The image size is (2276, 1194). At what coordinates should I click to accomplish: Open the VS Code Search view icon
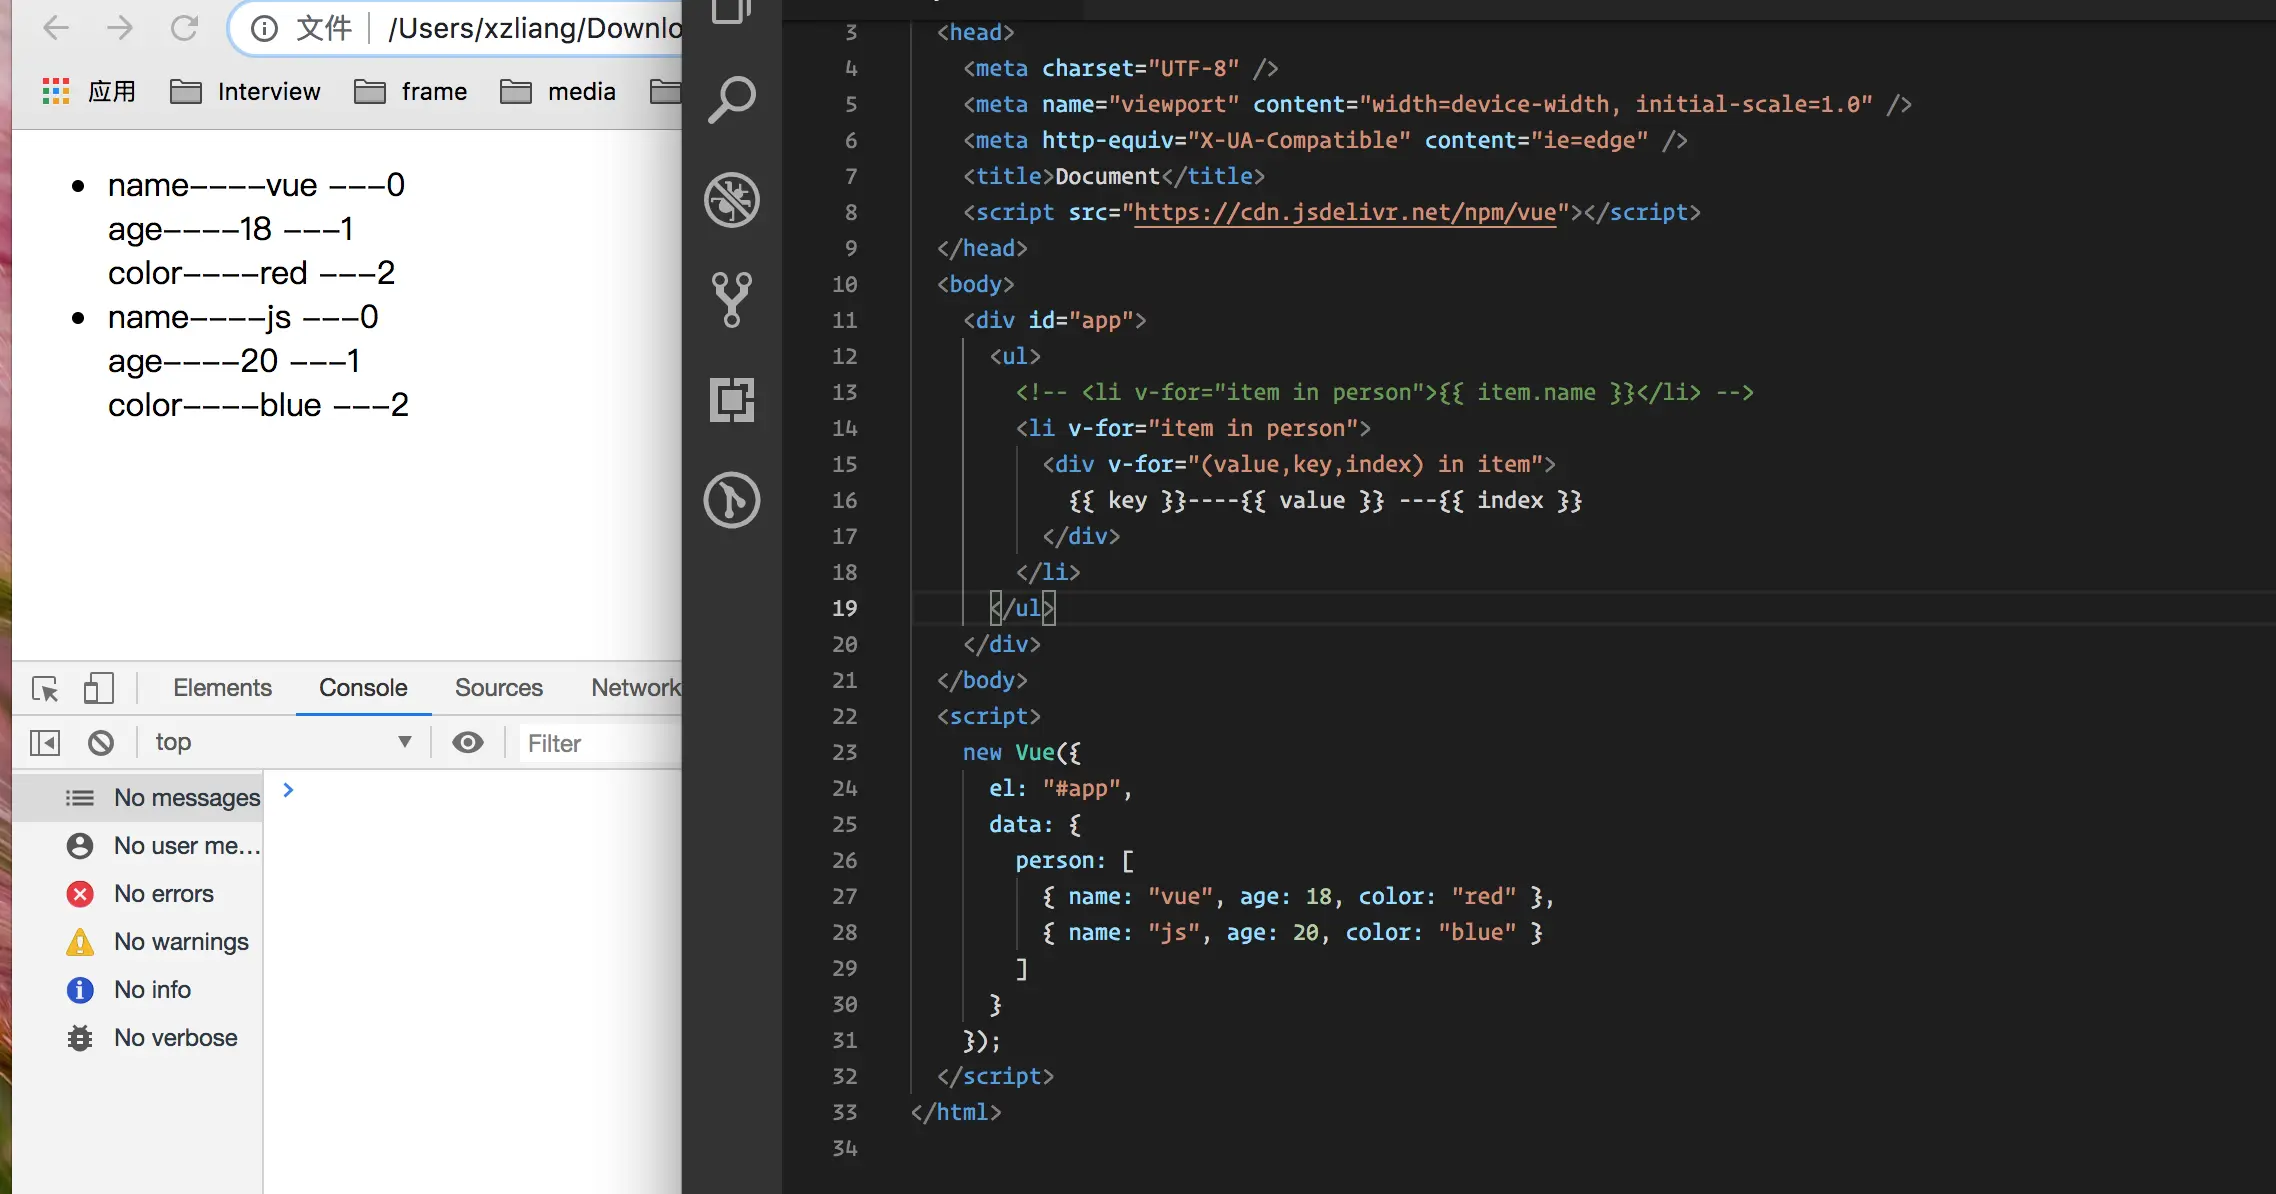coord(732,100)
